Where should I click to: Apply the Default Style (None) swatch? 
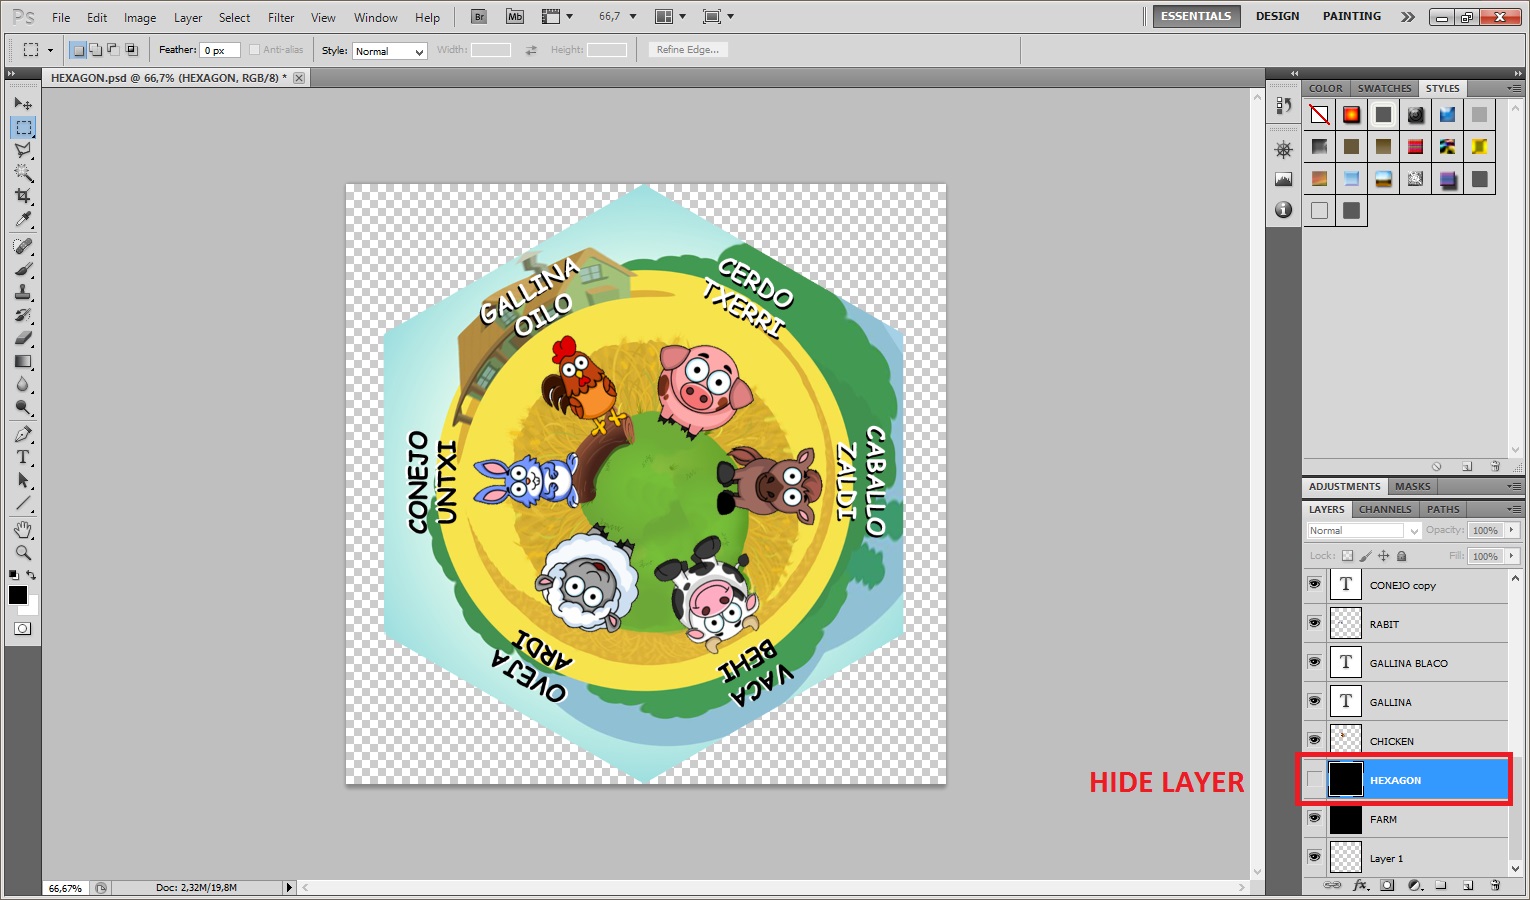tap(1319, 115)
